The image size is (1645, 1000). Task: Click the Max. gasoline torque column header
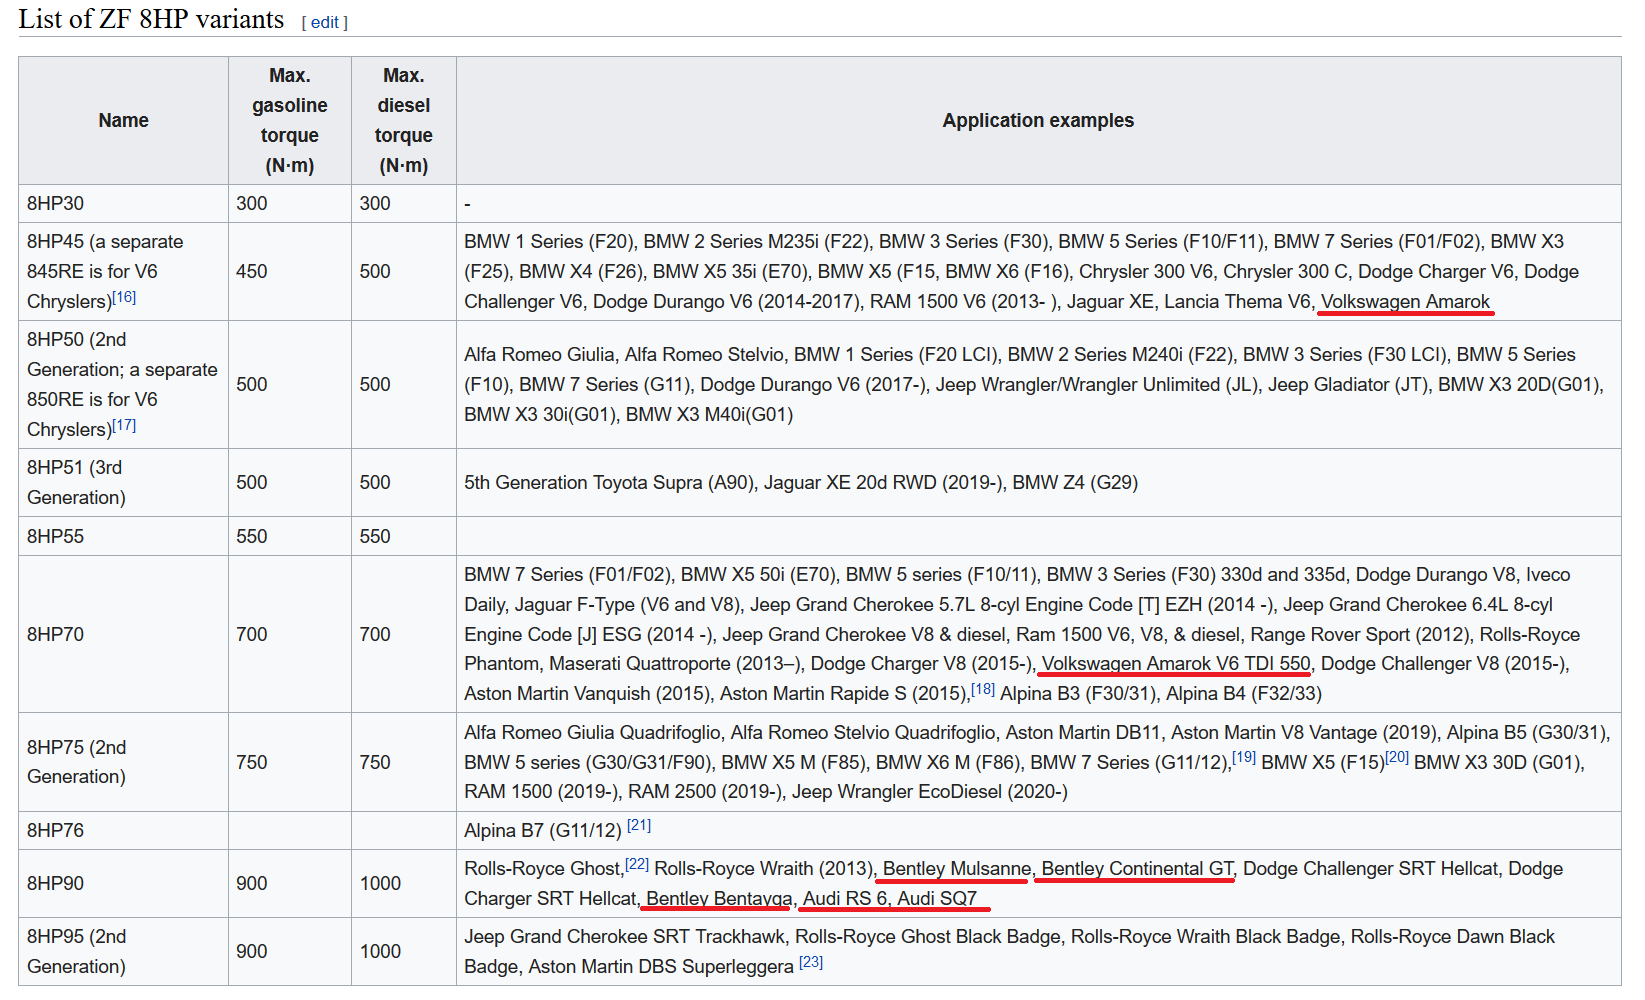tap(290, 120)
